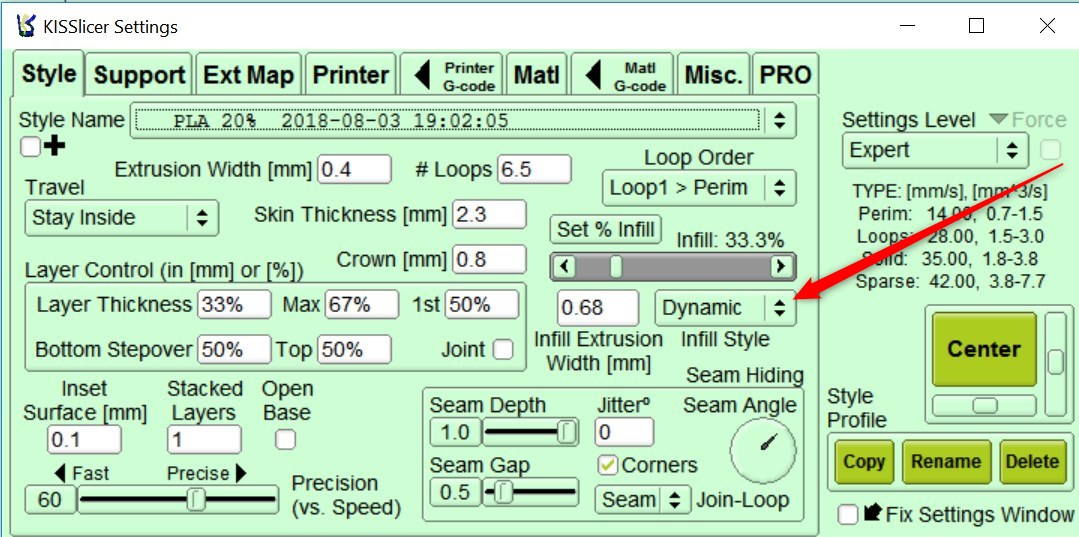This screenshot has height=537, width=1079.
Task: Toggle the checkbox below Style Name
Action: [x=30, y=147]
